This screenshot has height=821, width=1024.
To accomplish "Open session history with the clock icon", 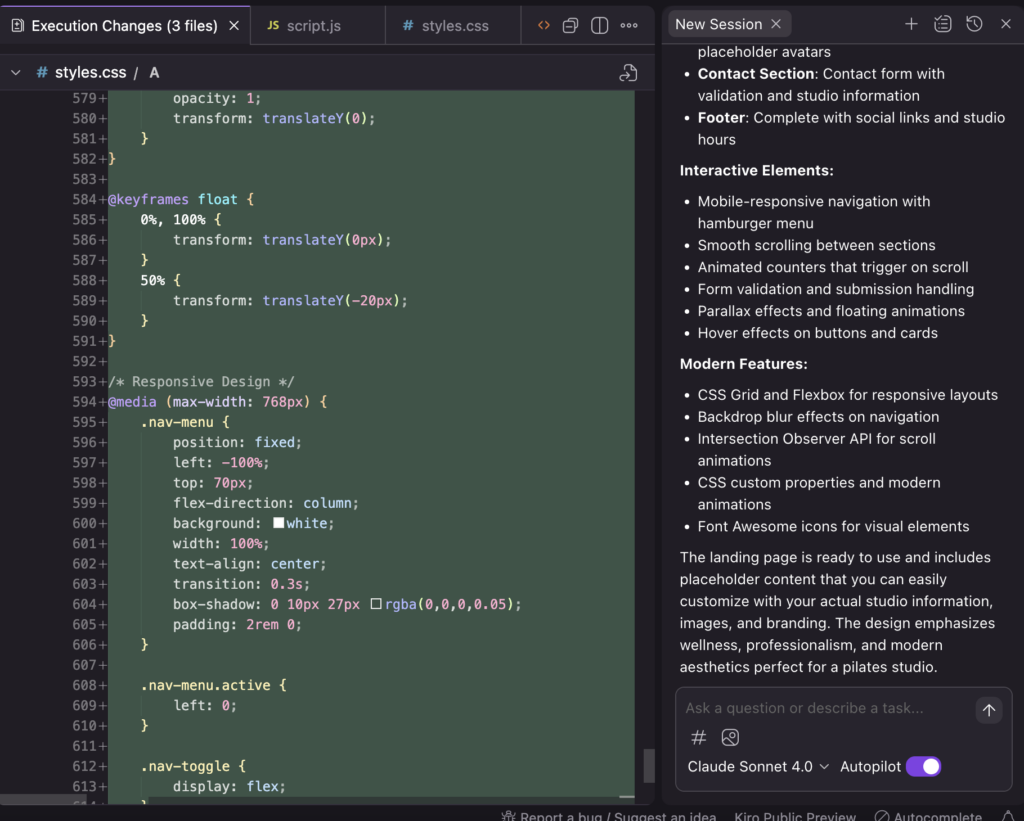I will [x=974, y=23].
